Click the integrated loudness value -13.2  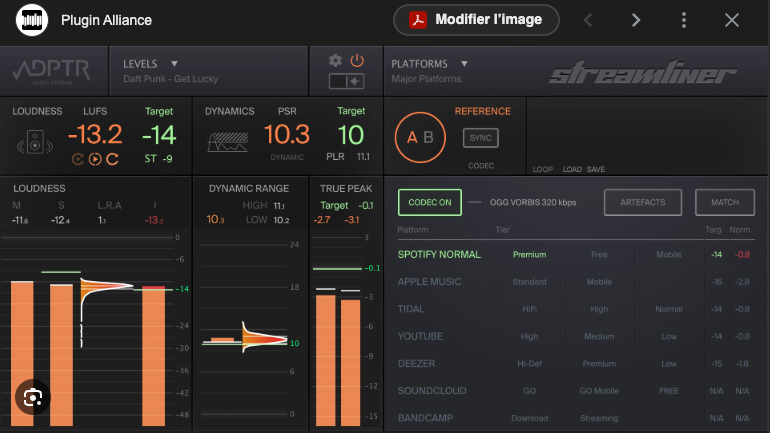(154, 220)
